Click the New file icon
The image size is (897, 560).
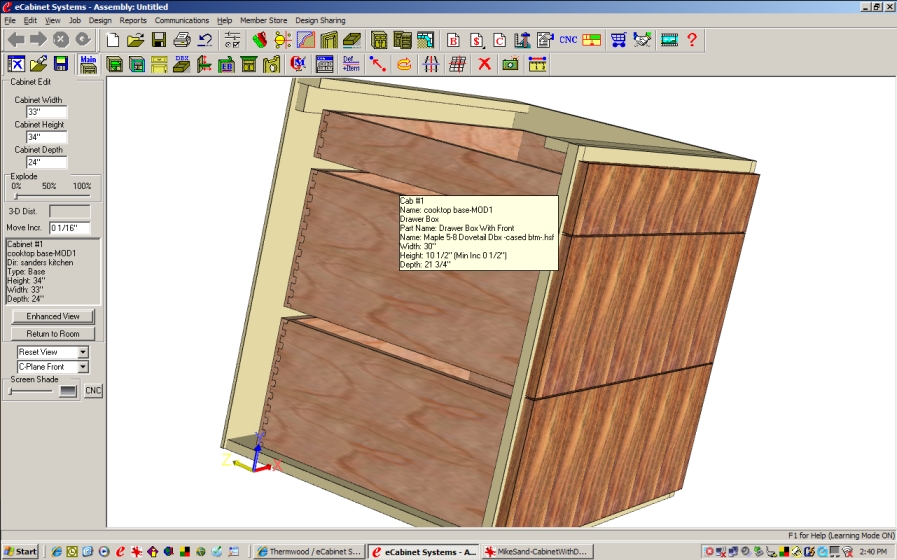(x=113, y=40)
